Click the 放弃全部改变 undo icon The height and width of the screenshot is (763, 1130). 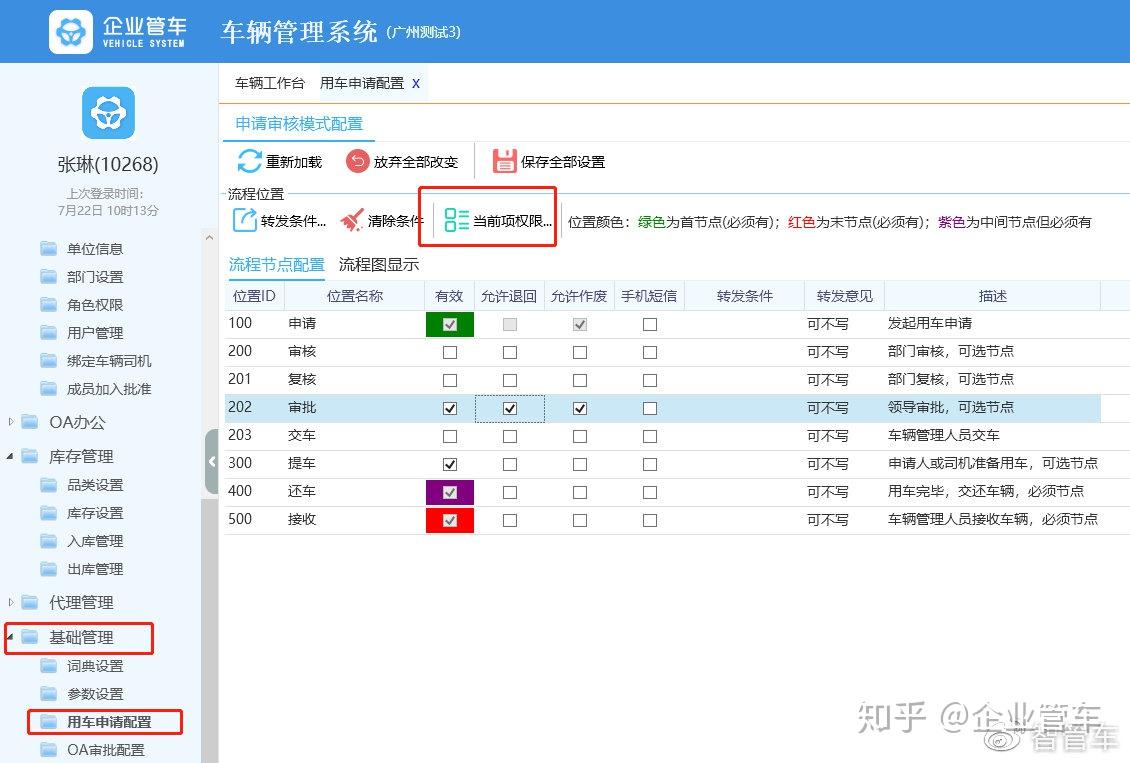coord(357,161)
